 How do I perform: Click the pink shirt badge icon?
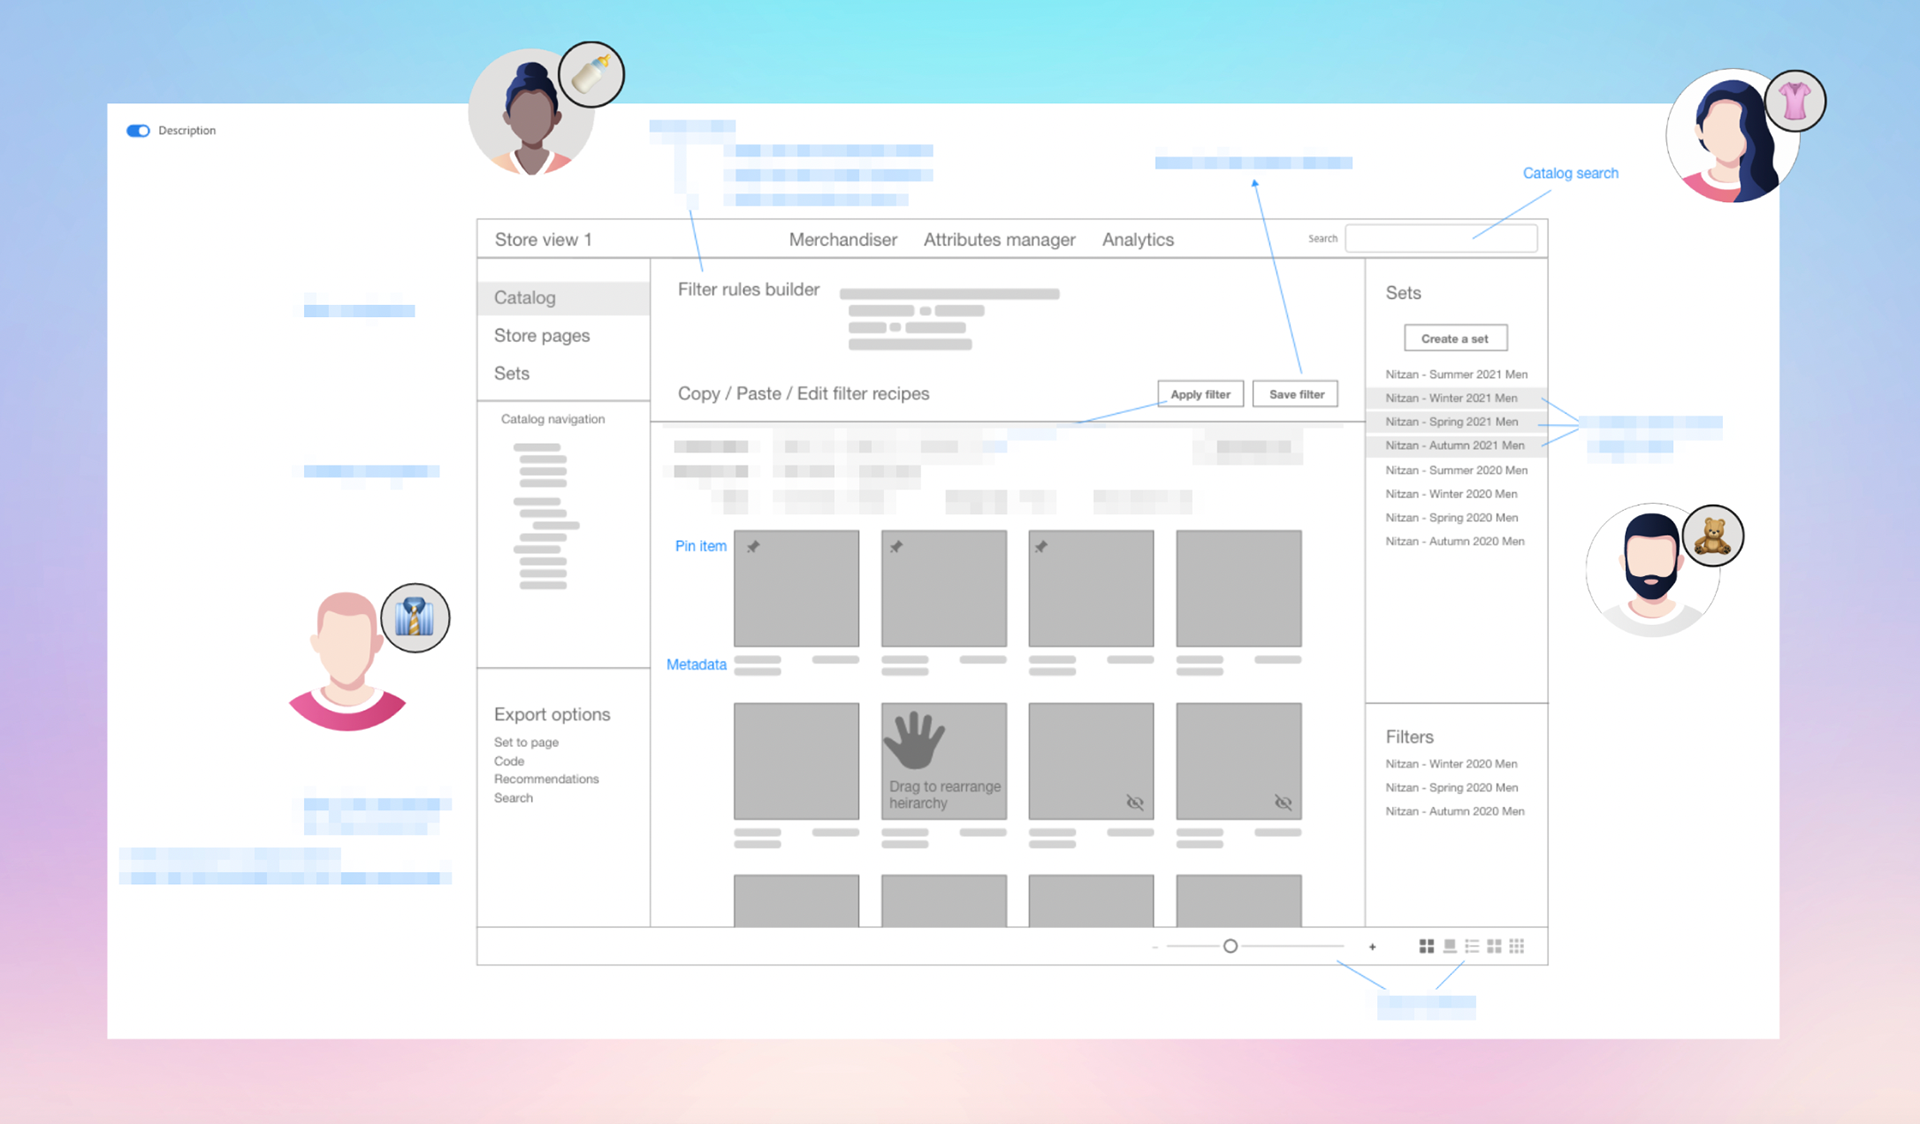[1795, 101]
